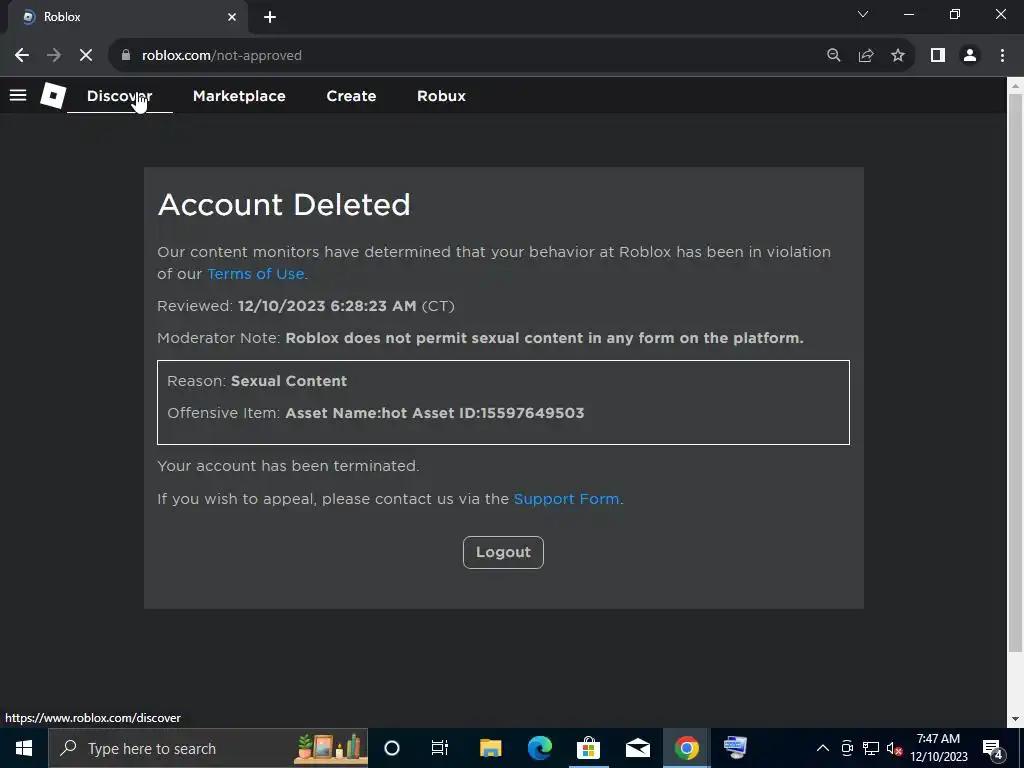Open Cortana circle icon
1024x768 pixels.
392,748
